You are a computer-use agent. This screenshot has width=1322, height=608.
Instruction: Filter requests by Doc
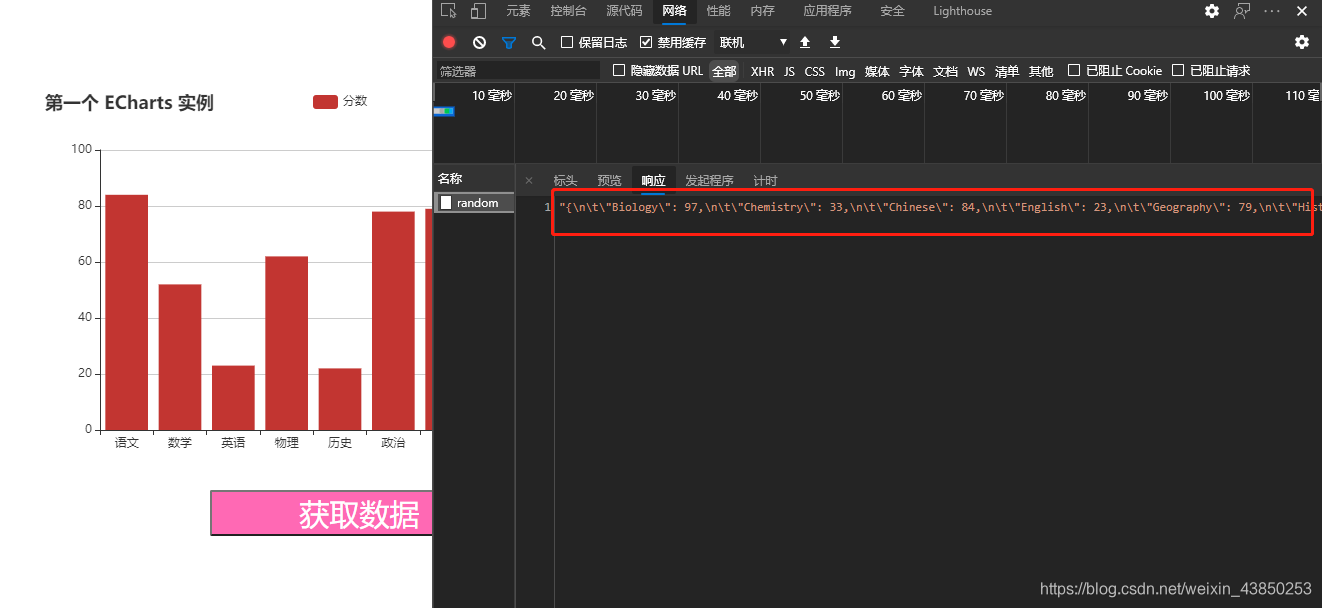[945, 71]
